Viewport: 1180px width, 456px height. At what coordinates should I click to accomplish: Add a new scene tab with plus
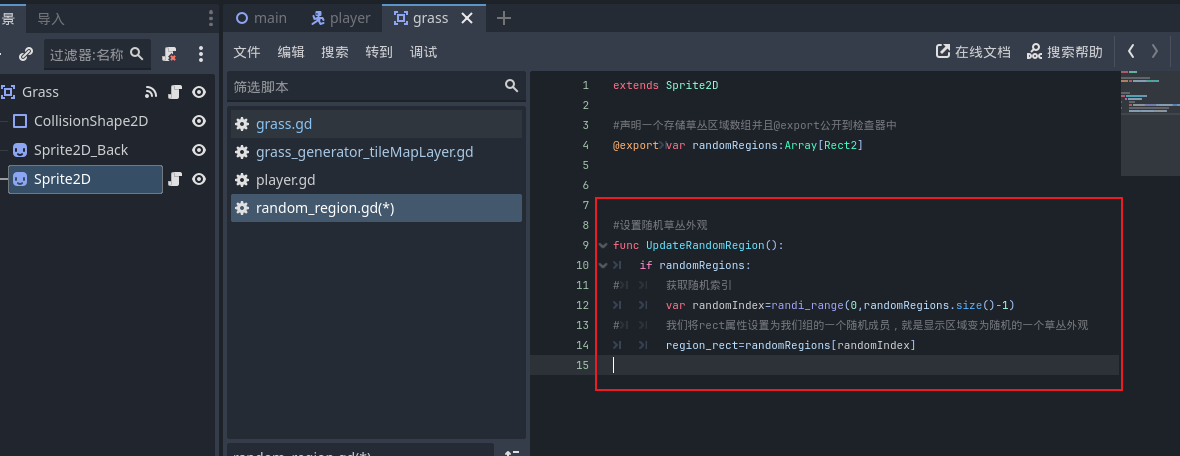[503, 19]
